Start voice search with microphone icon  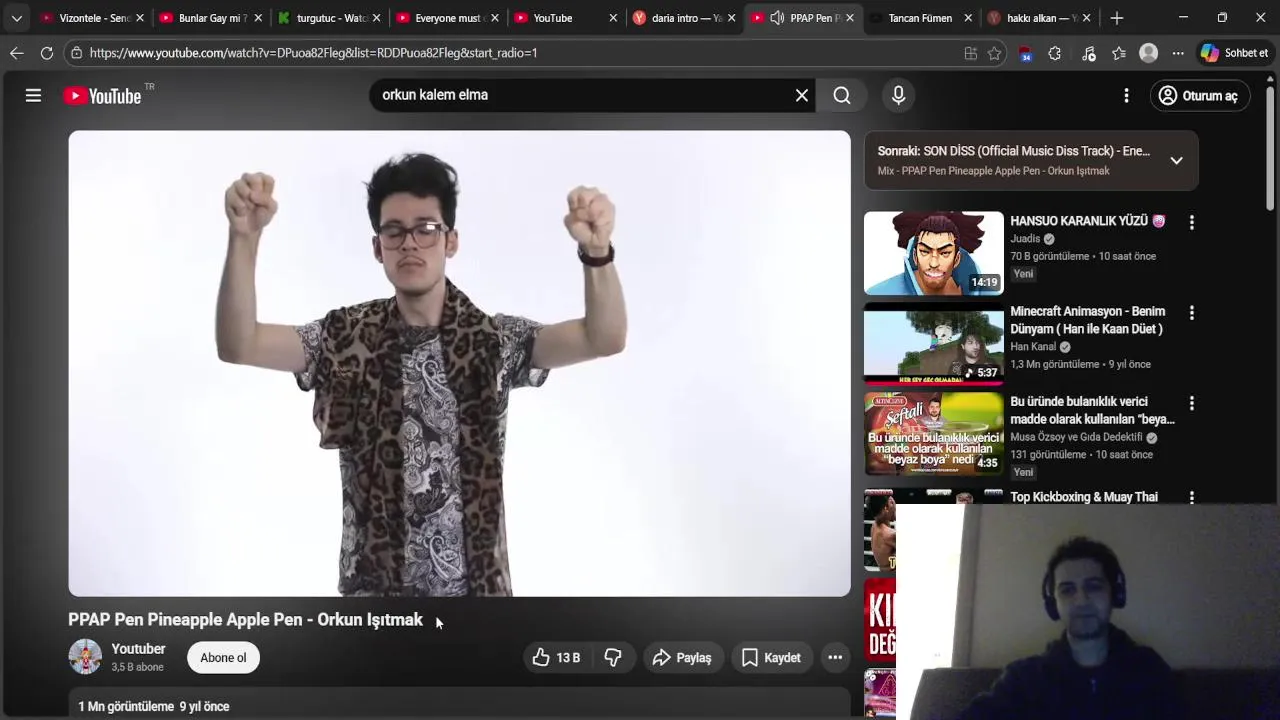point(898,95)
